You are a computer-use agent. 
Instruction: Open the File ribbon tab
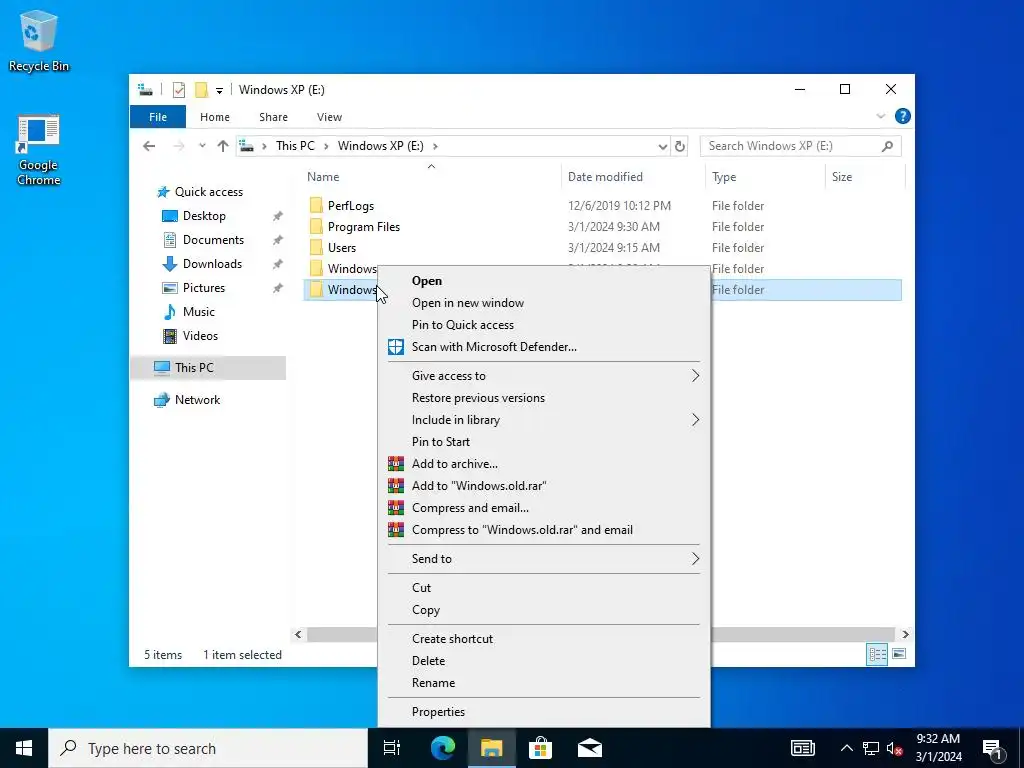(158, 117)
